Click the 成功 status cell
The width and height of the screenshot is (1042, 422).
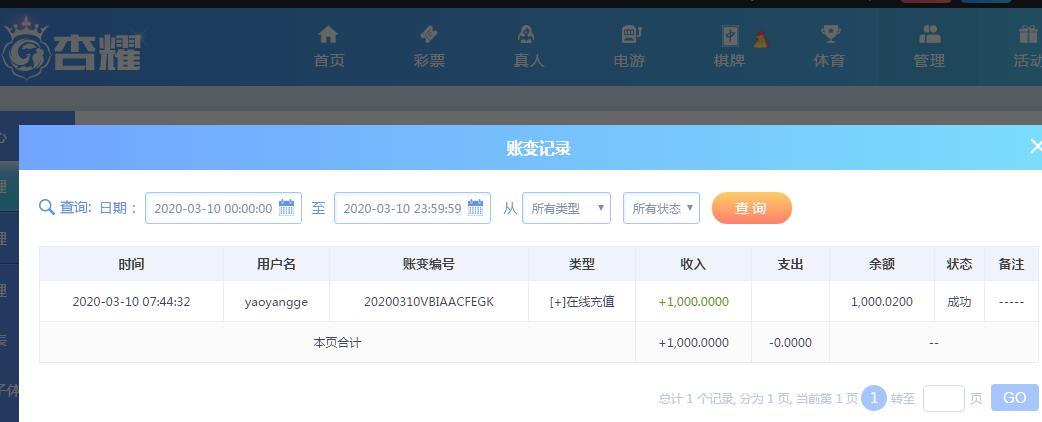click(x=959, y=302)
